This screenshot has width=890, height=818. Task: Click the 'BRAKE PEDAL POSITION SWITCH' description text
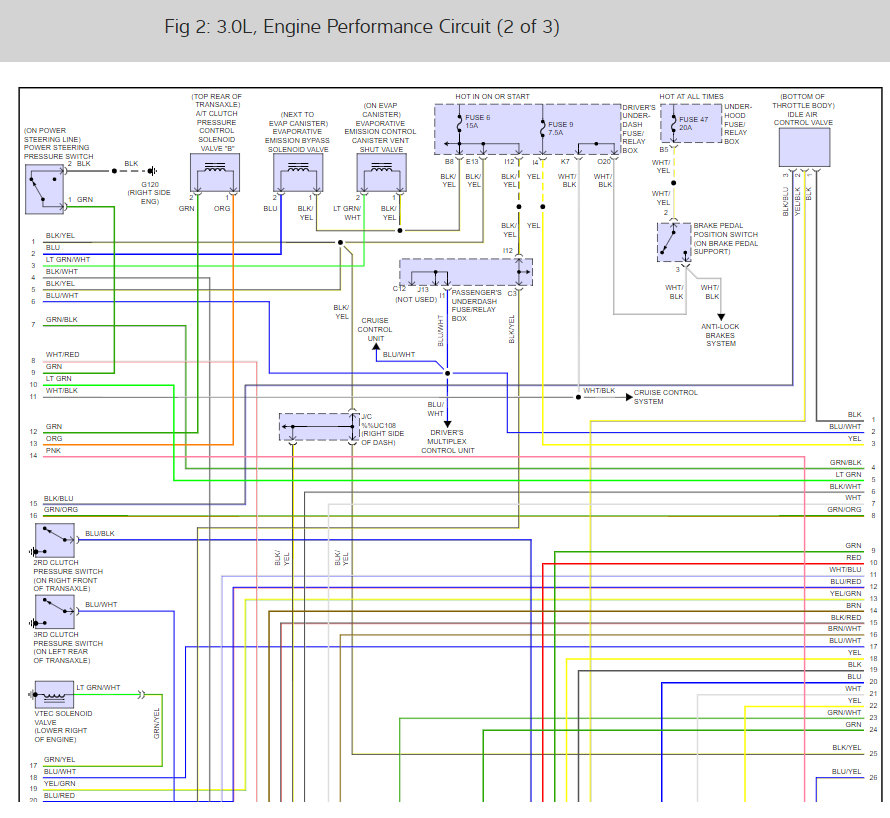[725, 238]
